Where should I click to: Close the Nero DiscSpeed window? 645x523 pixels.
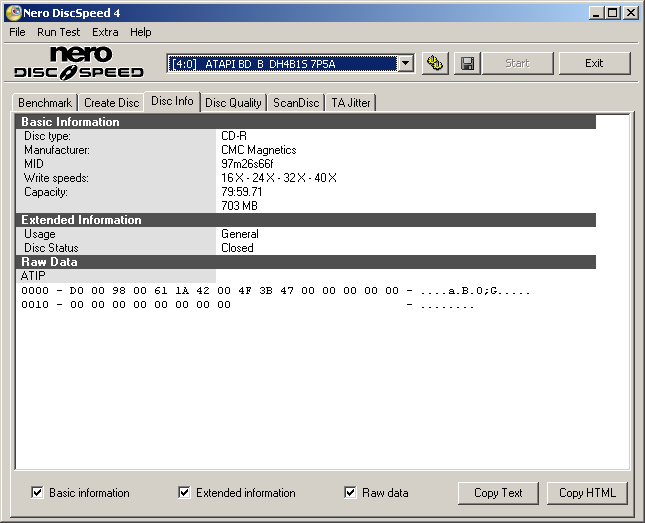pyautogui.click(x=630, y=13)
